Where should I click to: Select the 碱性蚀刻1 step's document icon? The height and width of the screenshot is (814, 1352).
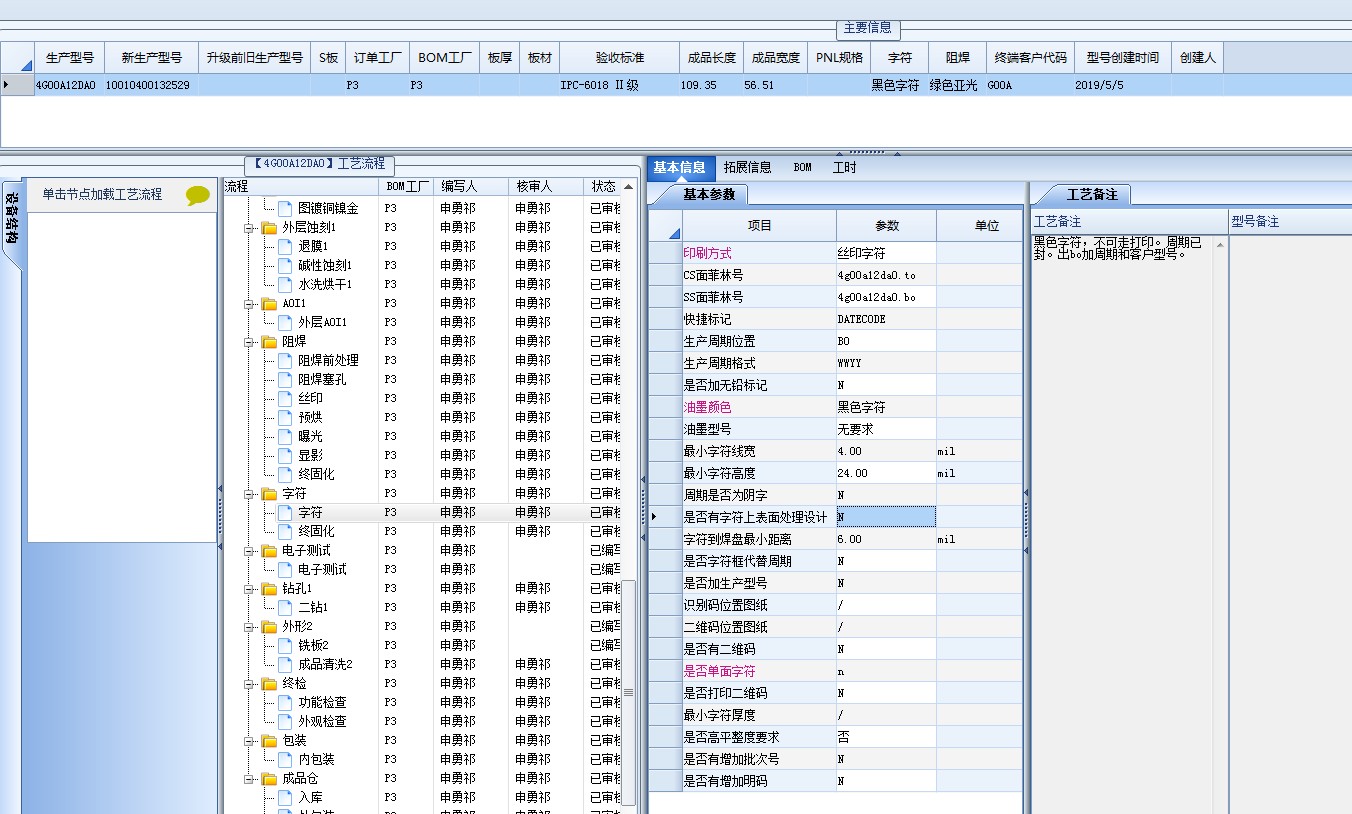pos(285,265)
